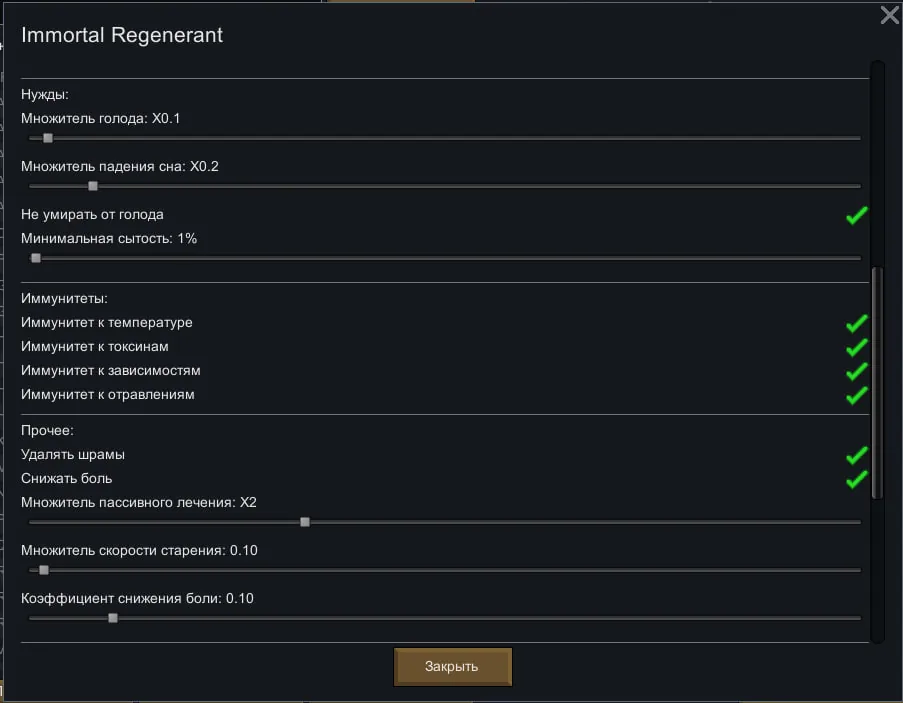The width and height of the screenshot is (903, 703).
Task: Click the Минимальная сытость slider handle
Action: tap(36, 258)
